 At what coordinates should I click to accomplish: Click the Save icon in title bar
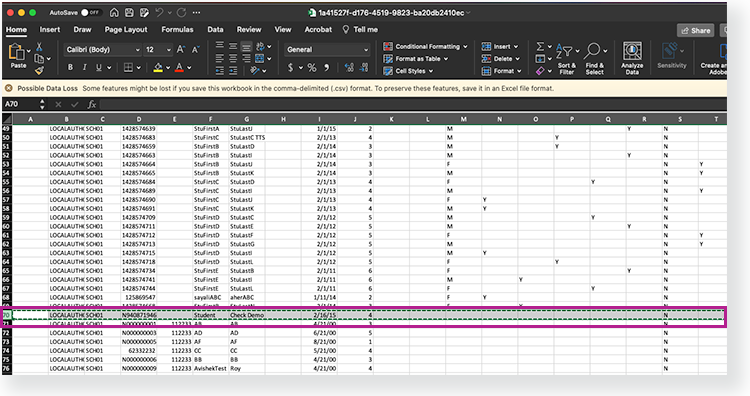pos(129,12)
